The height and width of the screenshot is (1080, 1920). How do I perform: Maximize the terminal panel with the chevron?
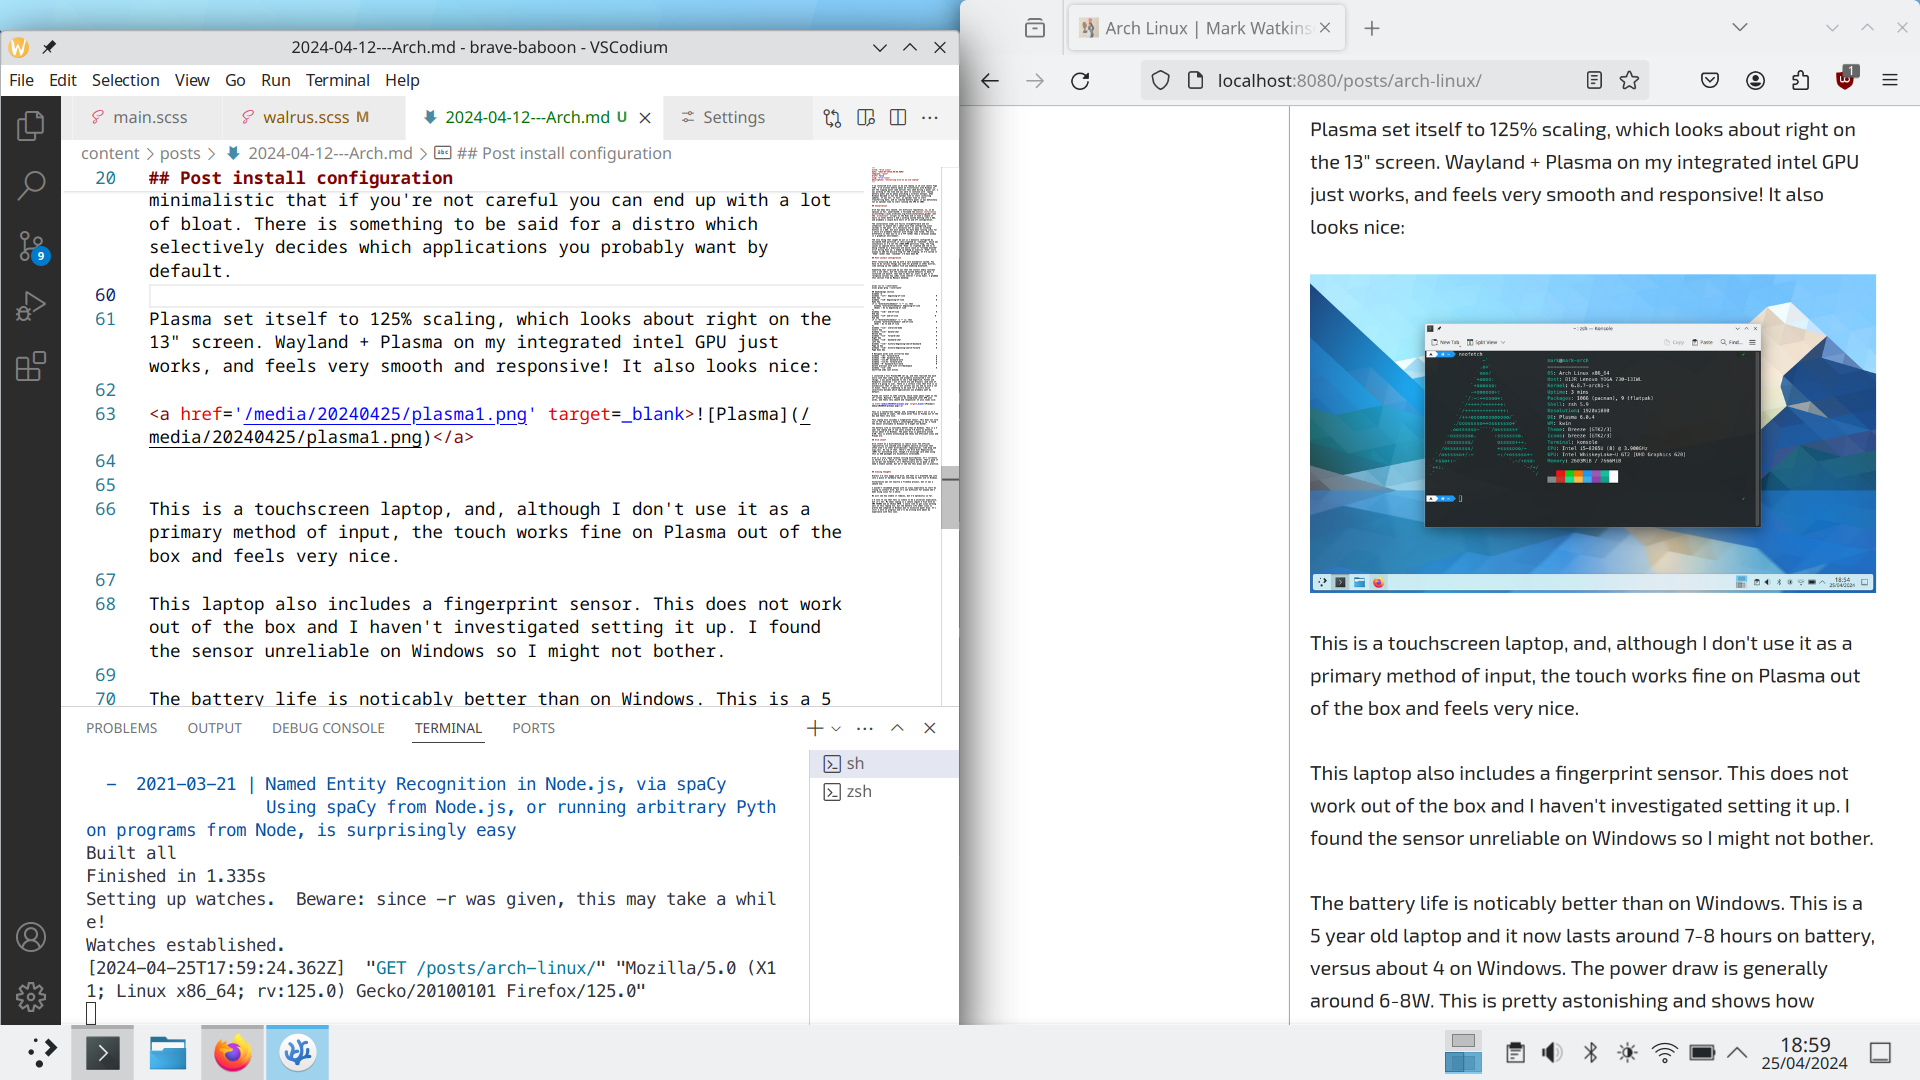(897, 728)
